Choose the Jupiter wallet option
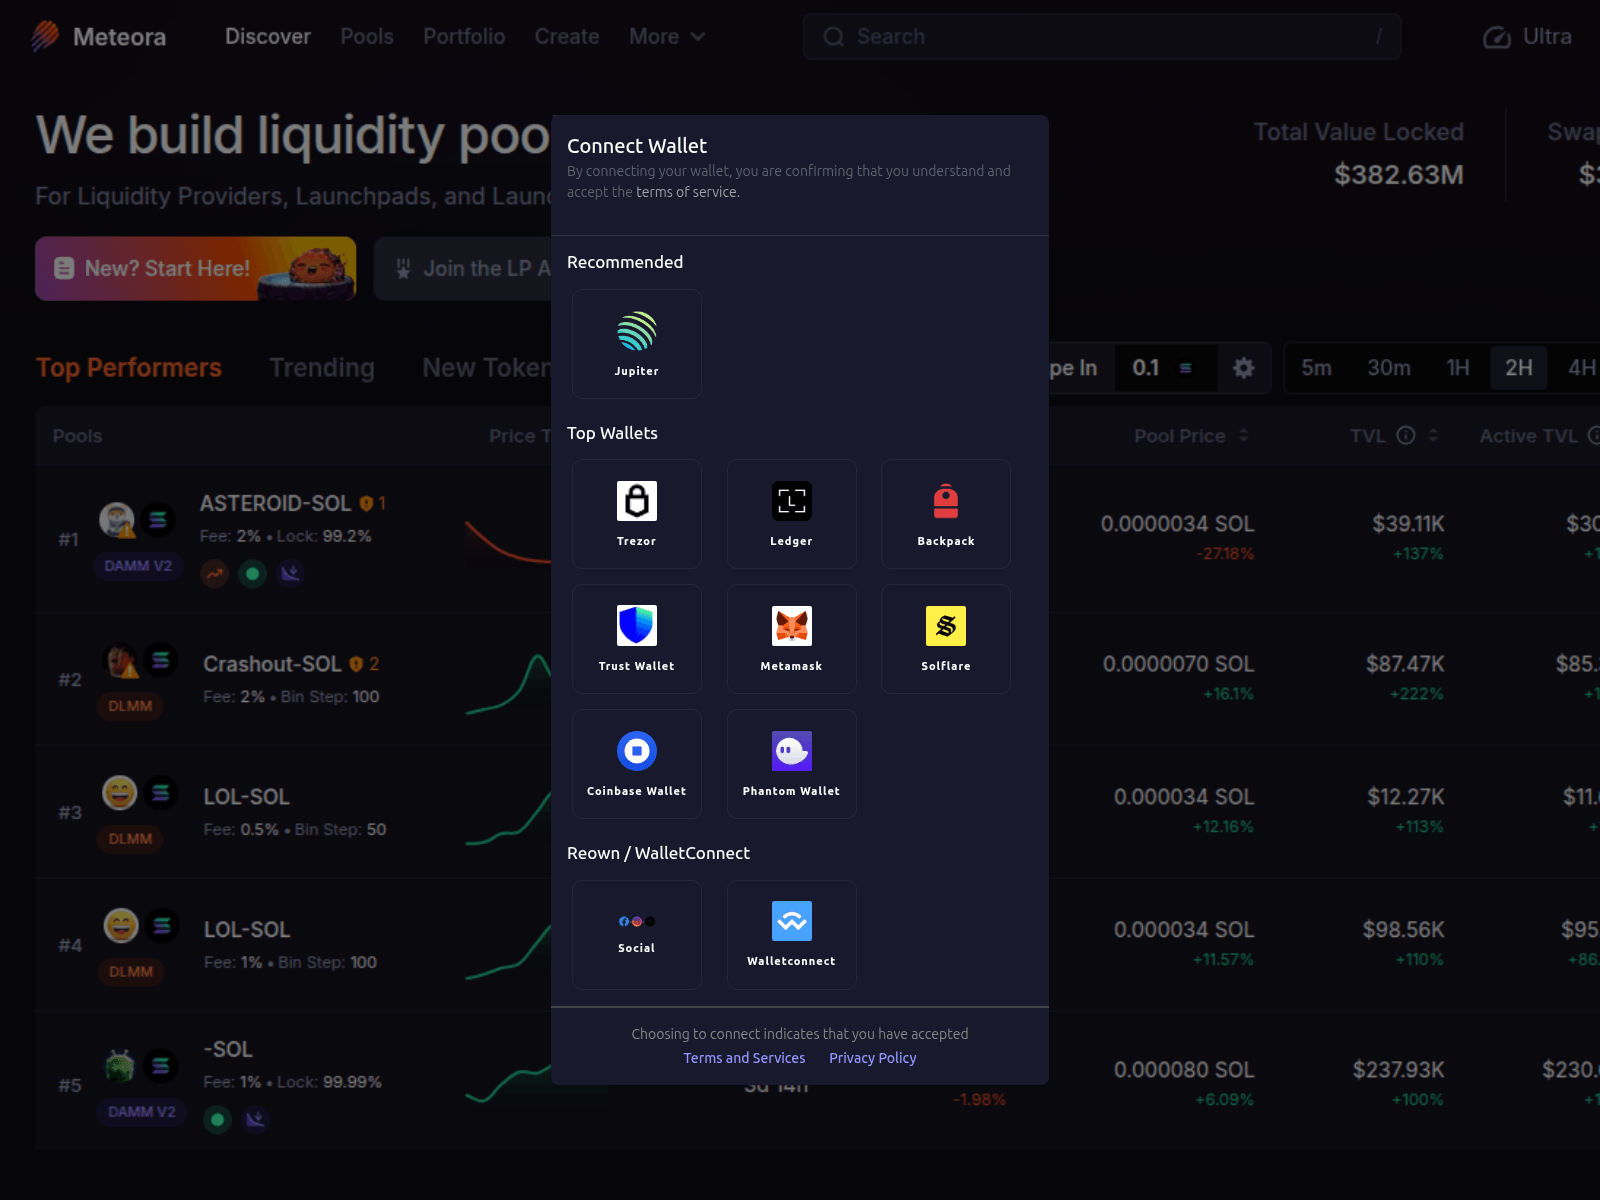 tap(637, 344)
